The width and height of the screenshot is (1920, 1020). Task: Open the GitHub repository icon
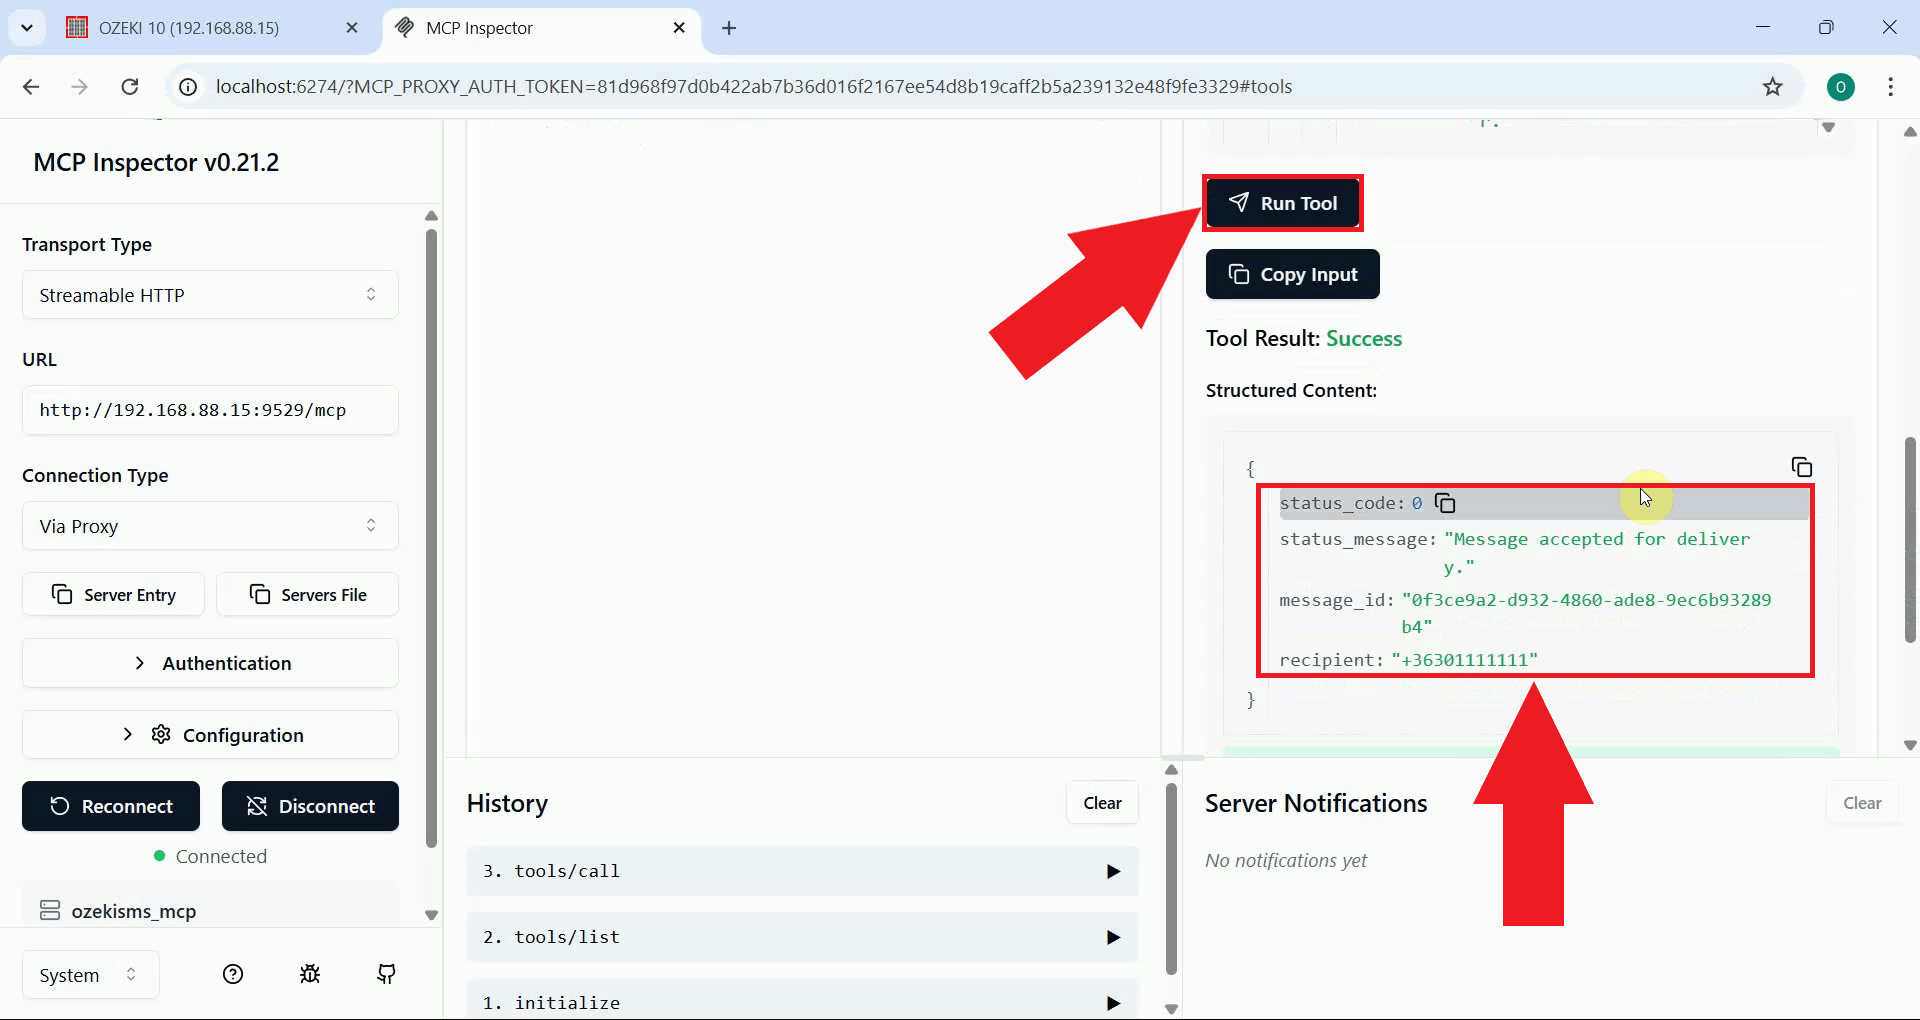click(386, 974)
